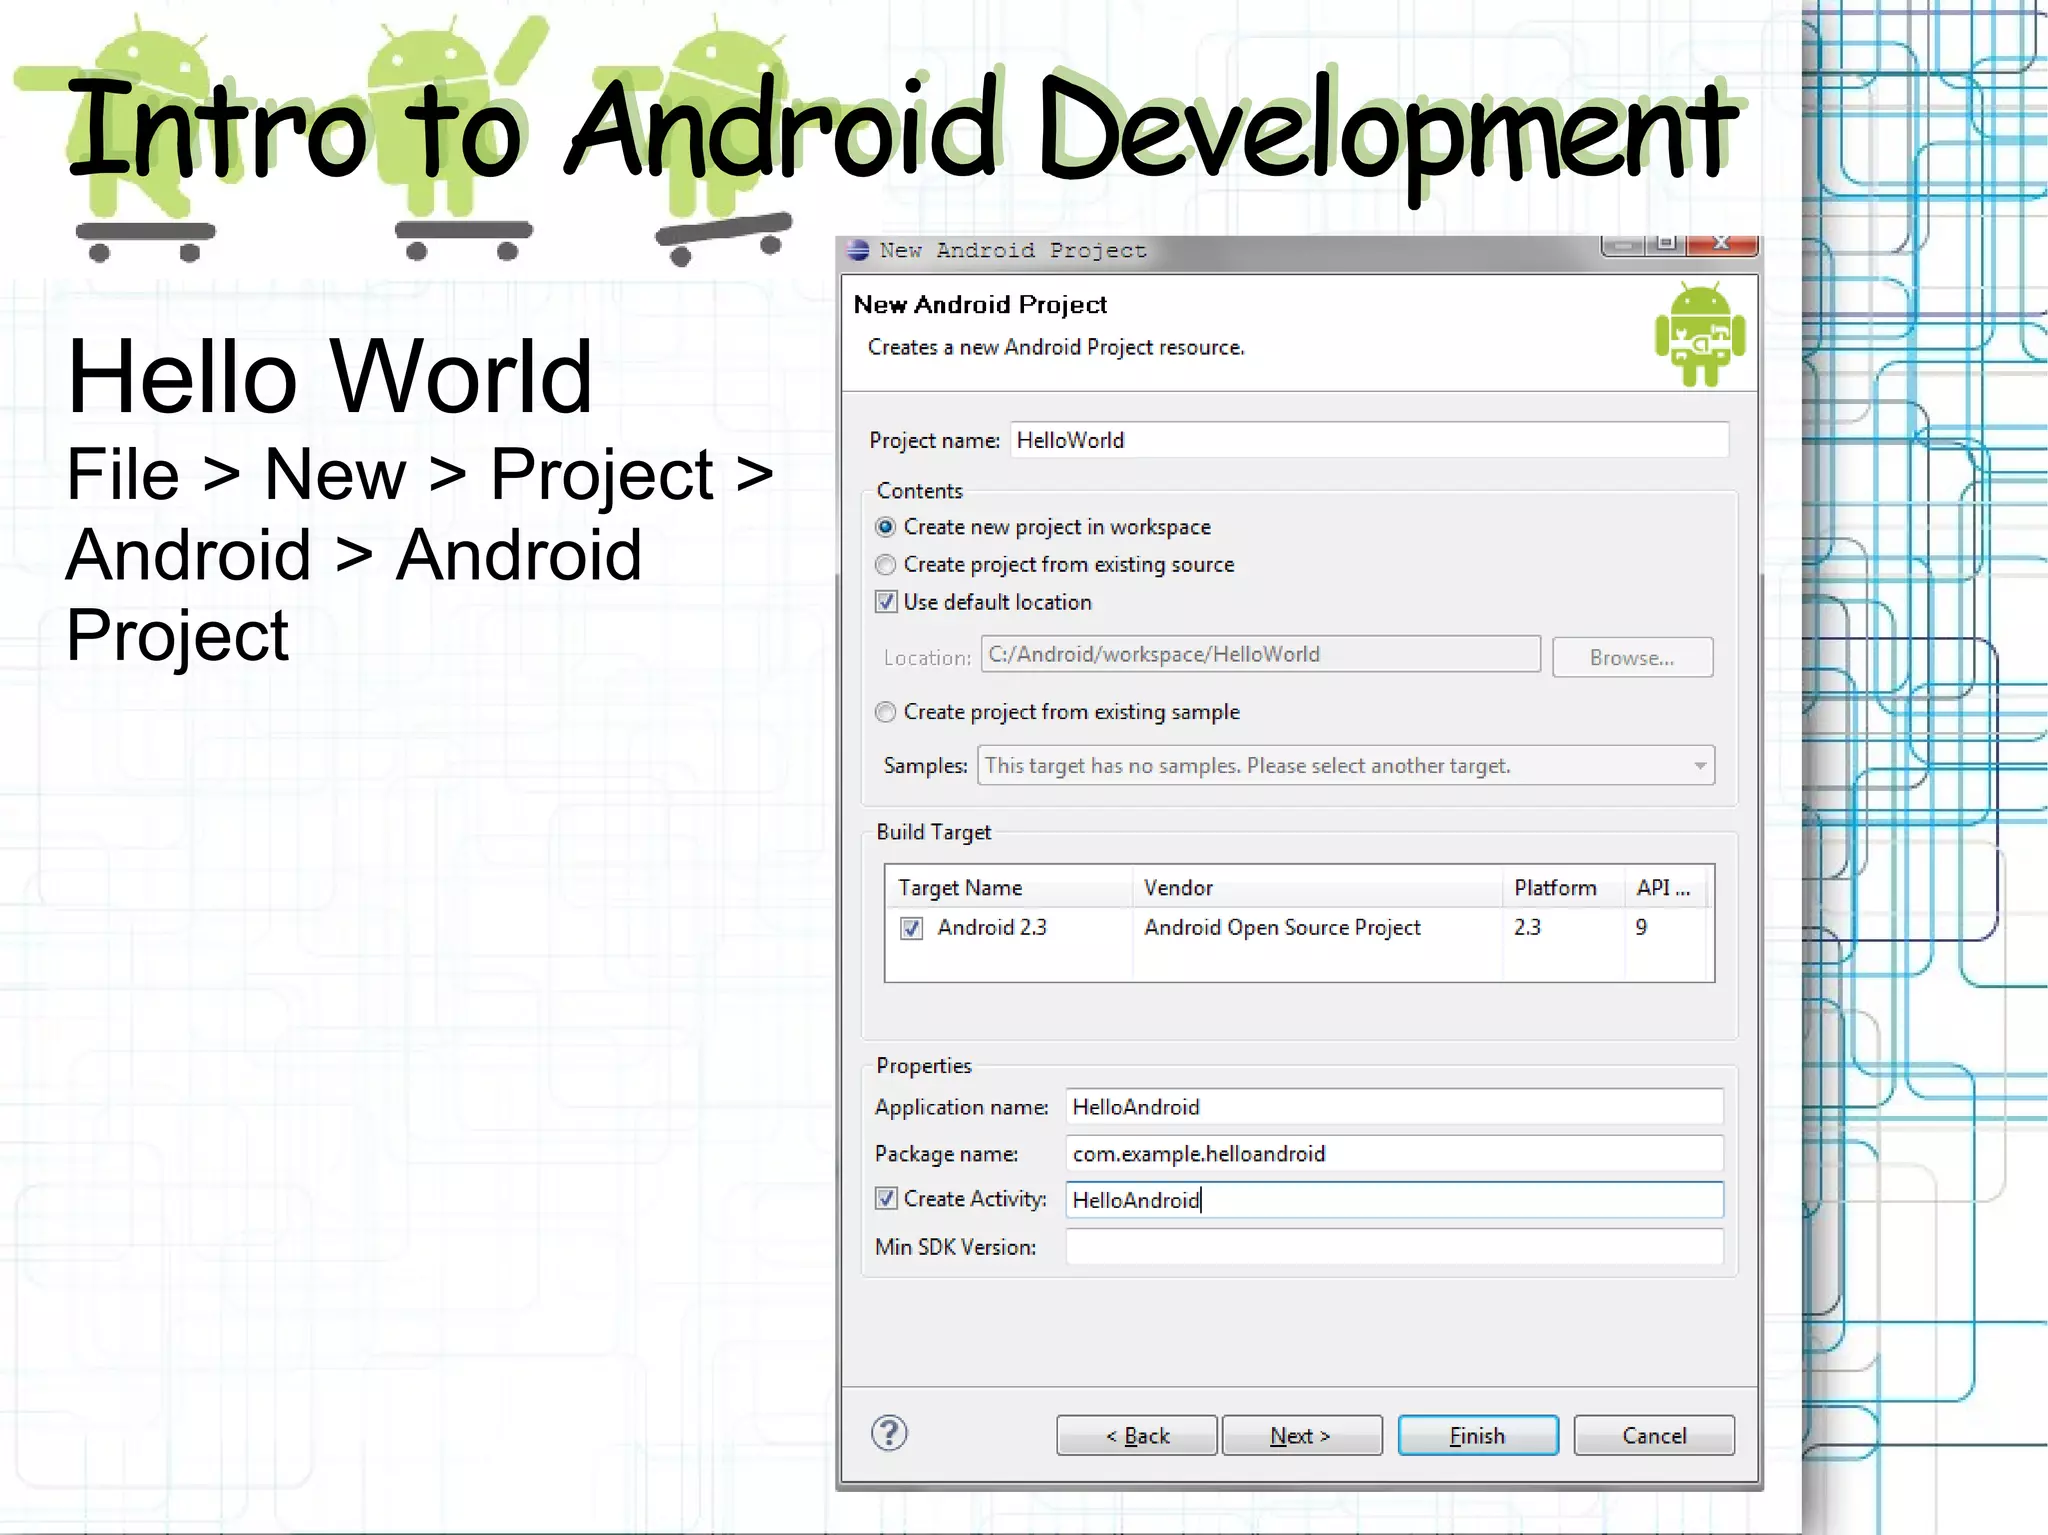Click the platform value 2.3 cell
The image size is (2048, 1535).
1527,928
